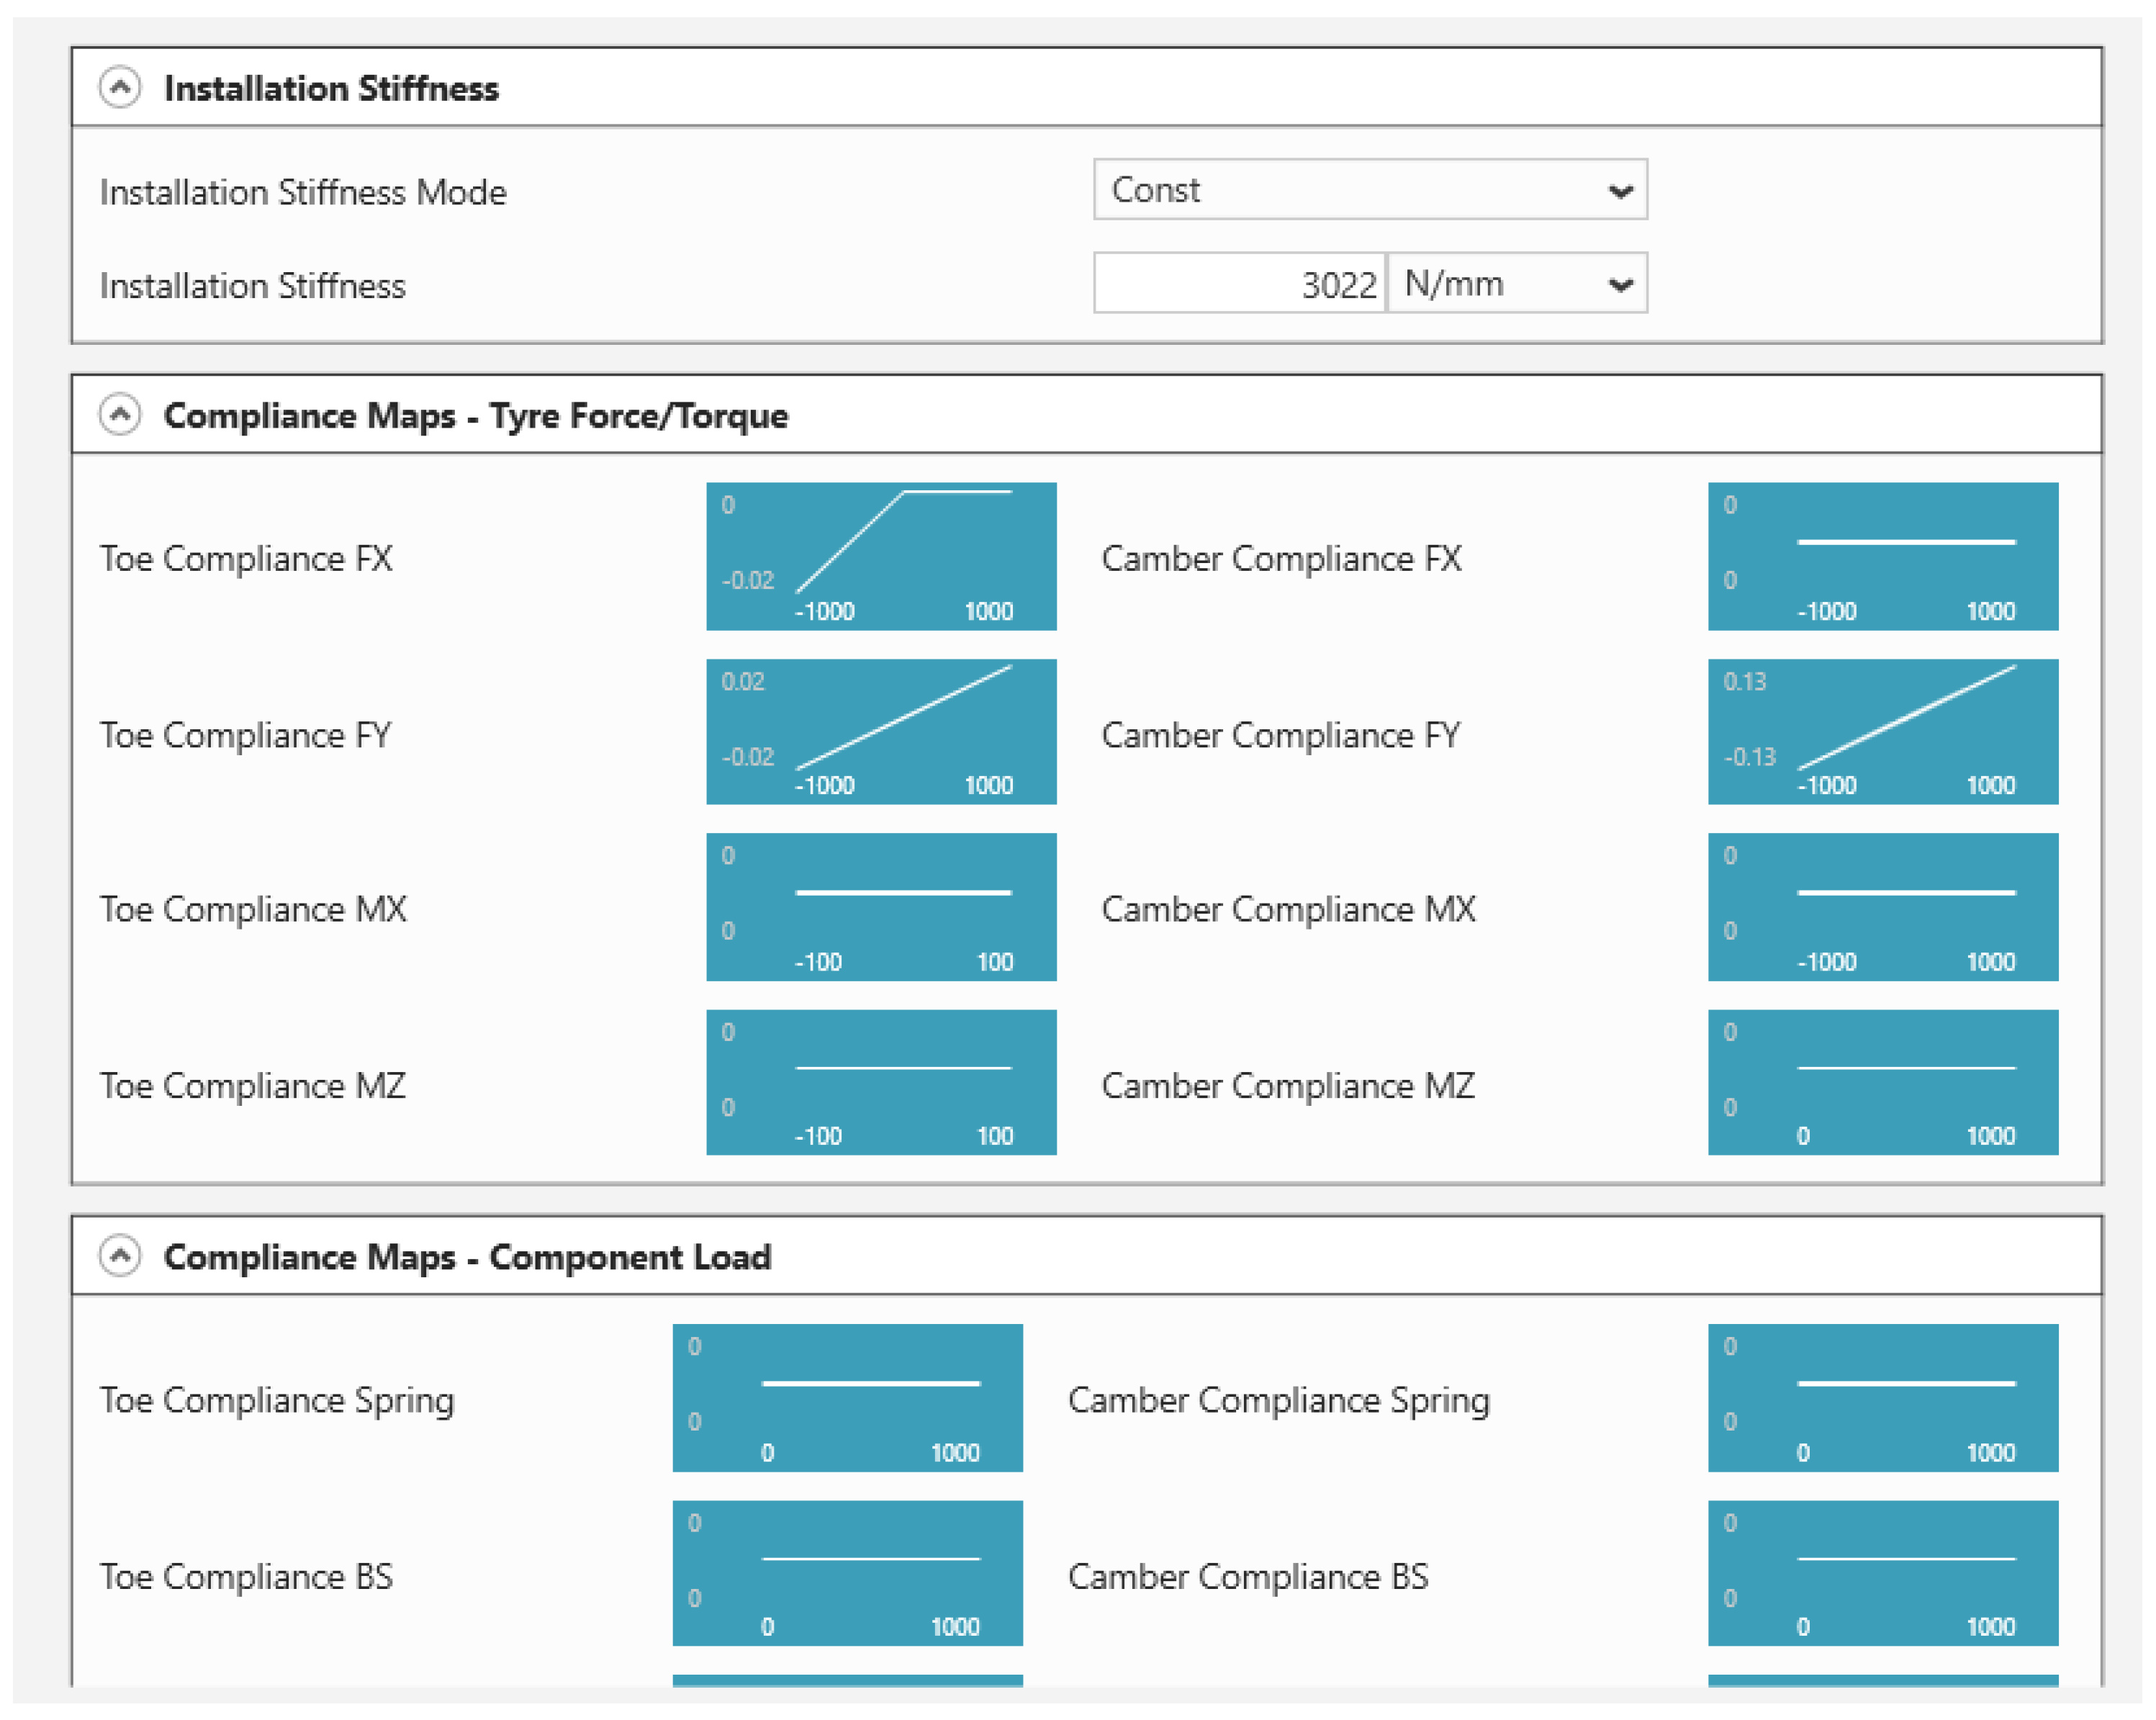Click the Toe Compliance FX label
This screenshot has height=1720, width=2156.
point(246,558)
